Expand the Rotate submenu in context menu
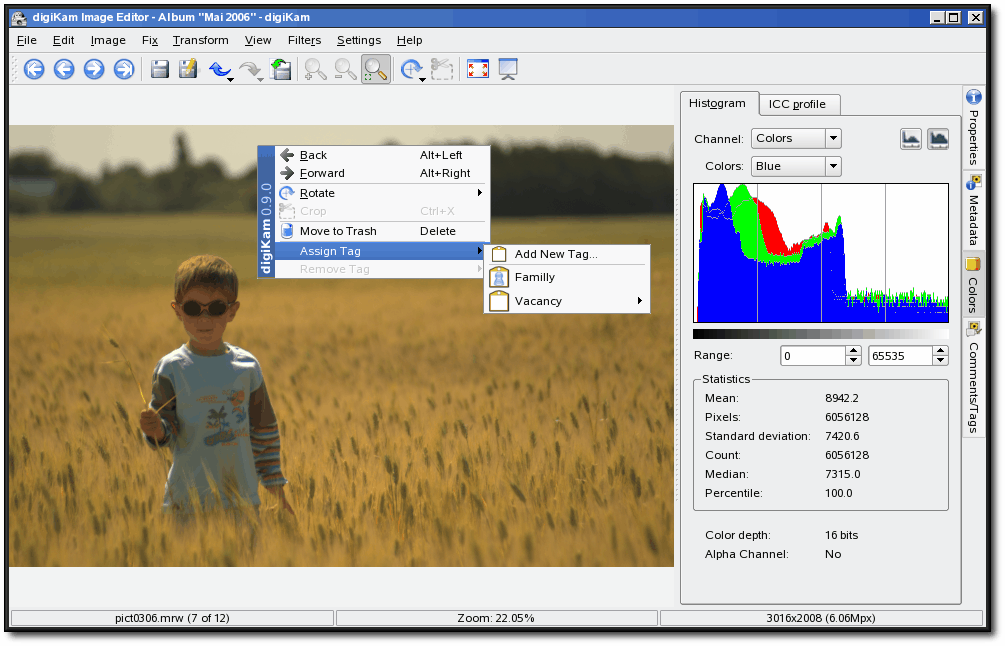This screenshot has height=646, width=1005. [x=382, y=193]
